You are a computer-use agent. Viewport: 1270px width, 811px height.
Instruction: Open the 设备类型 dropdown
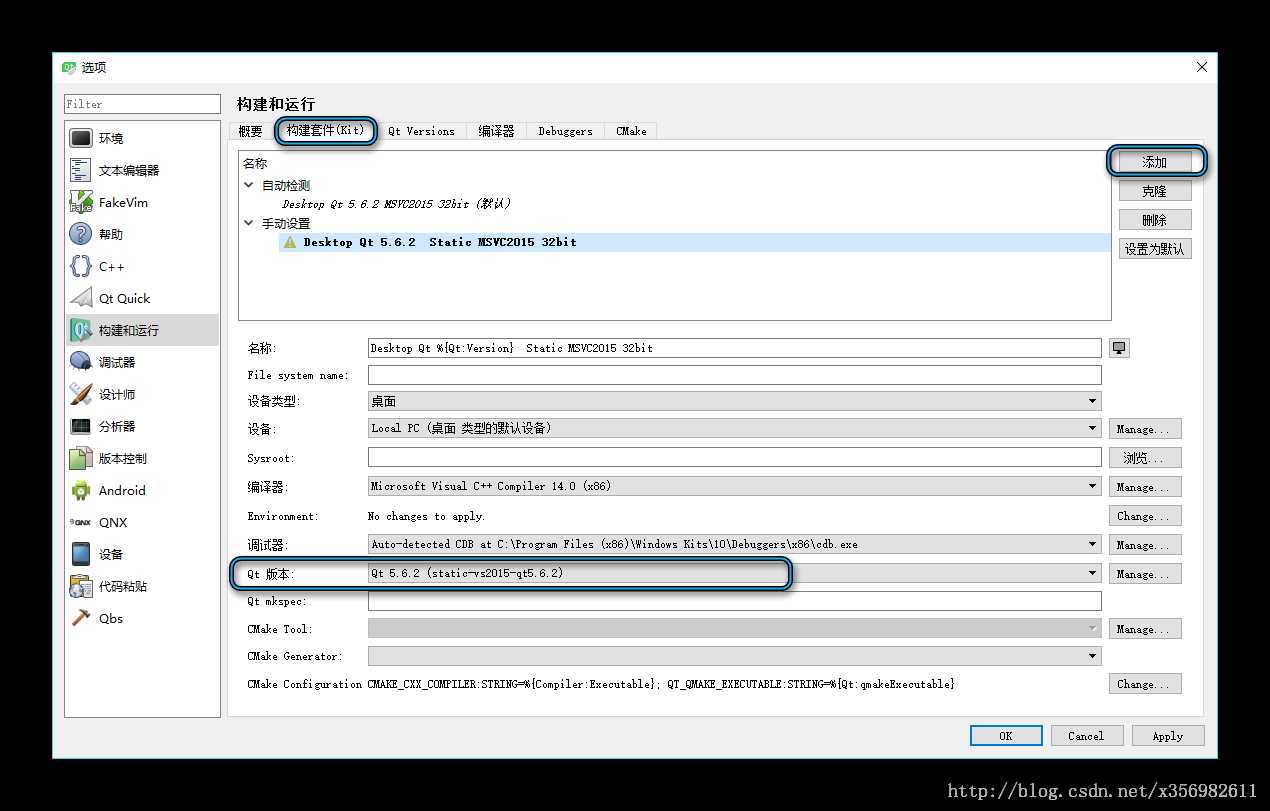click(735, 401)
